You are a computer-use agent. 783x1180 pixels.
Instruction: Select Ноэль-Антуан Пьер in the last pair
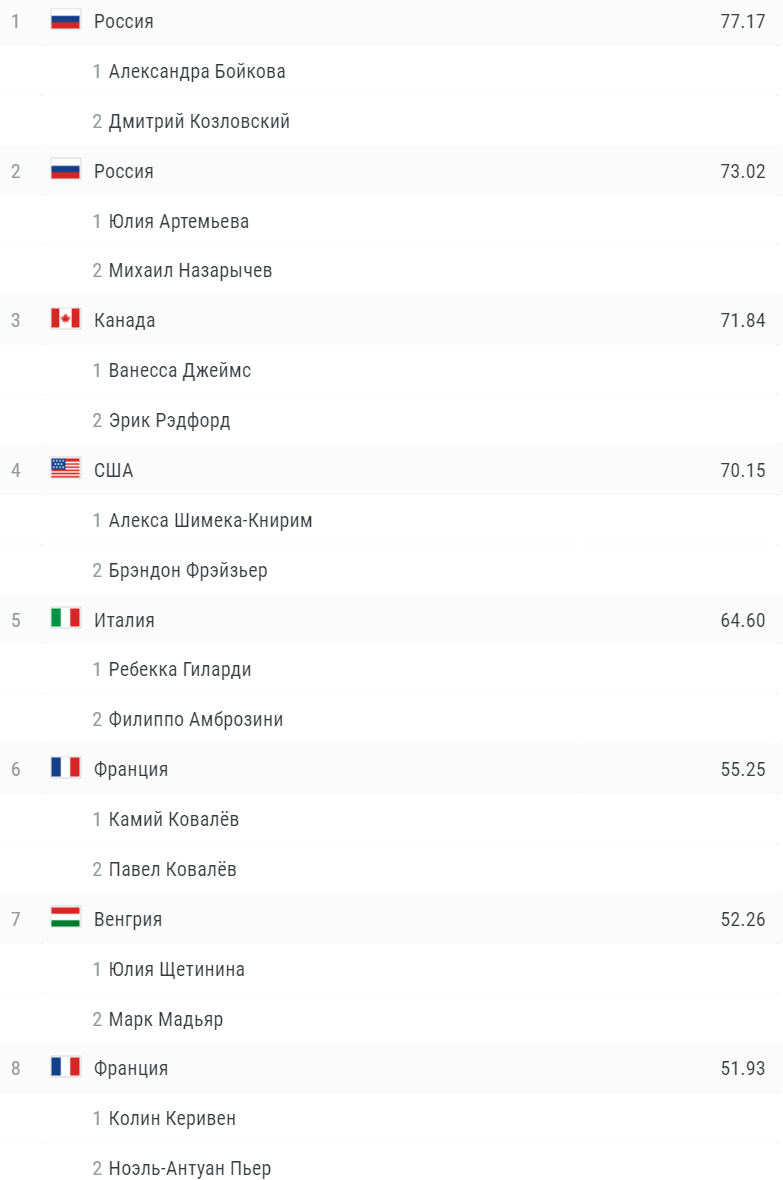pyautogui.click(x=189, y=1168)
